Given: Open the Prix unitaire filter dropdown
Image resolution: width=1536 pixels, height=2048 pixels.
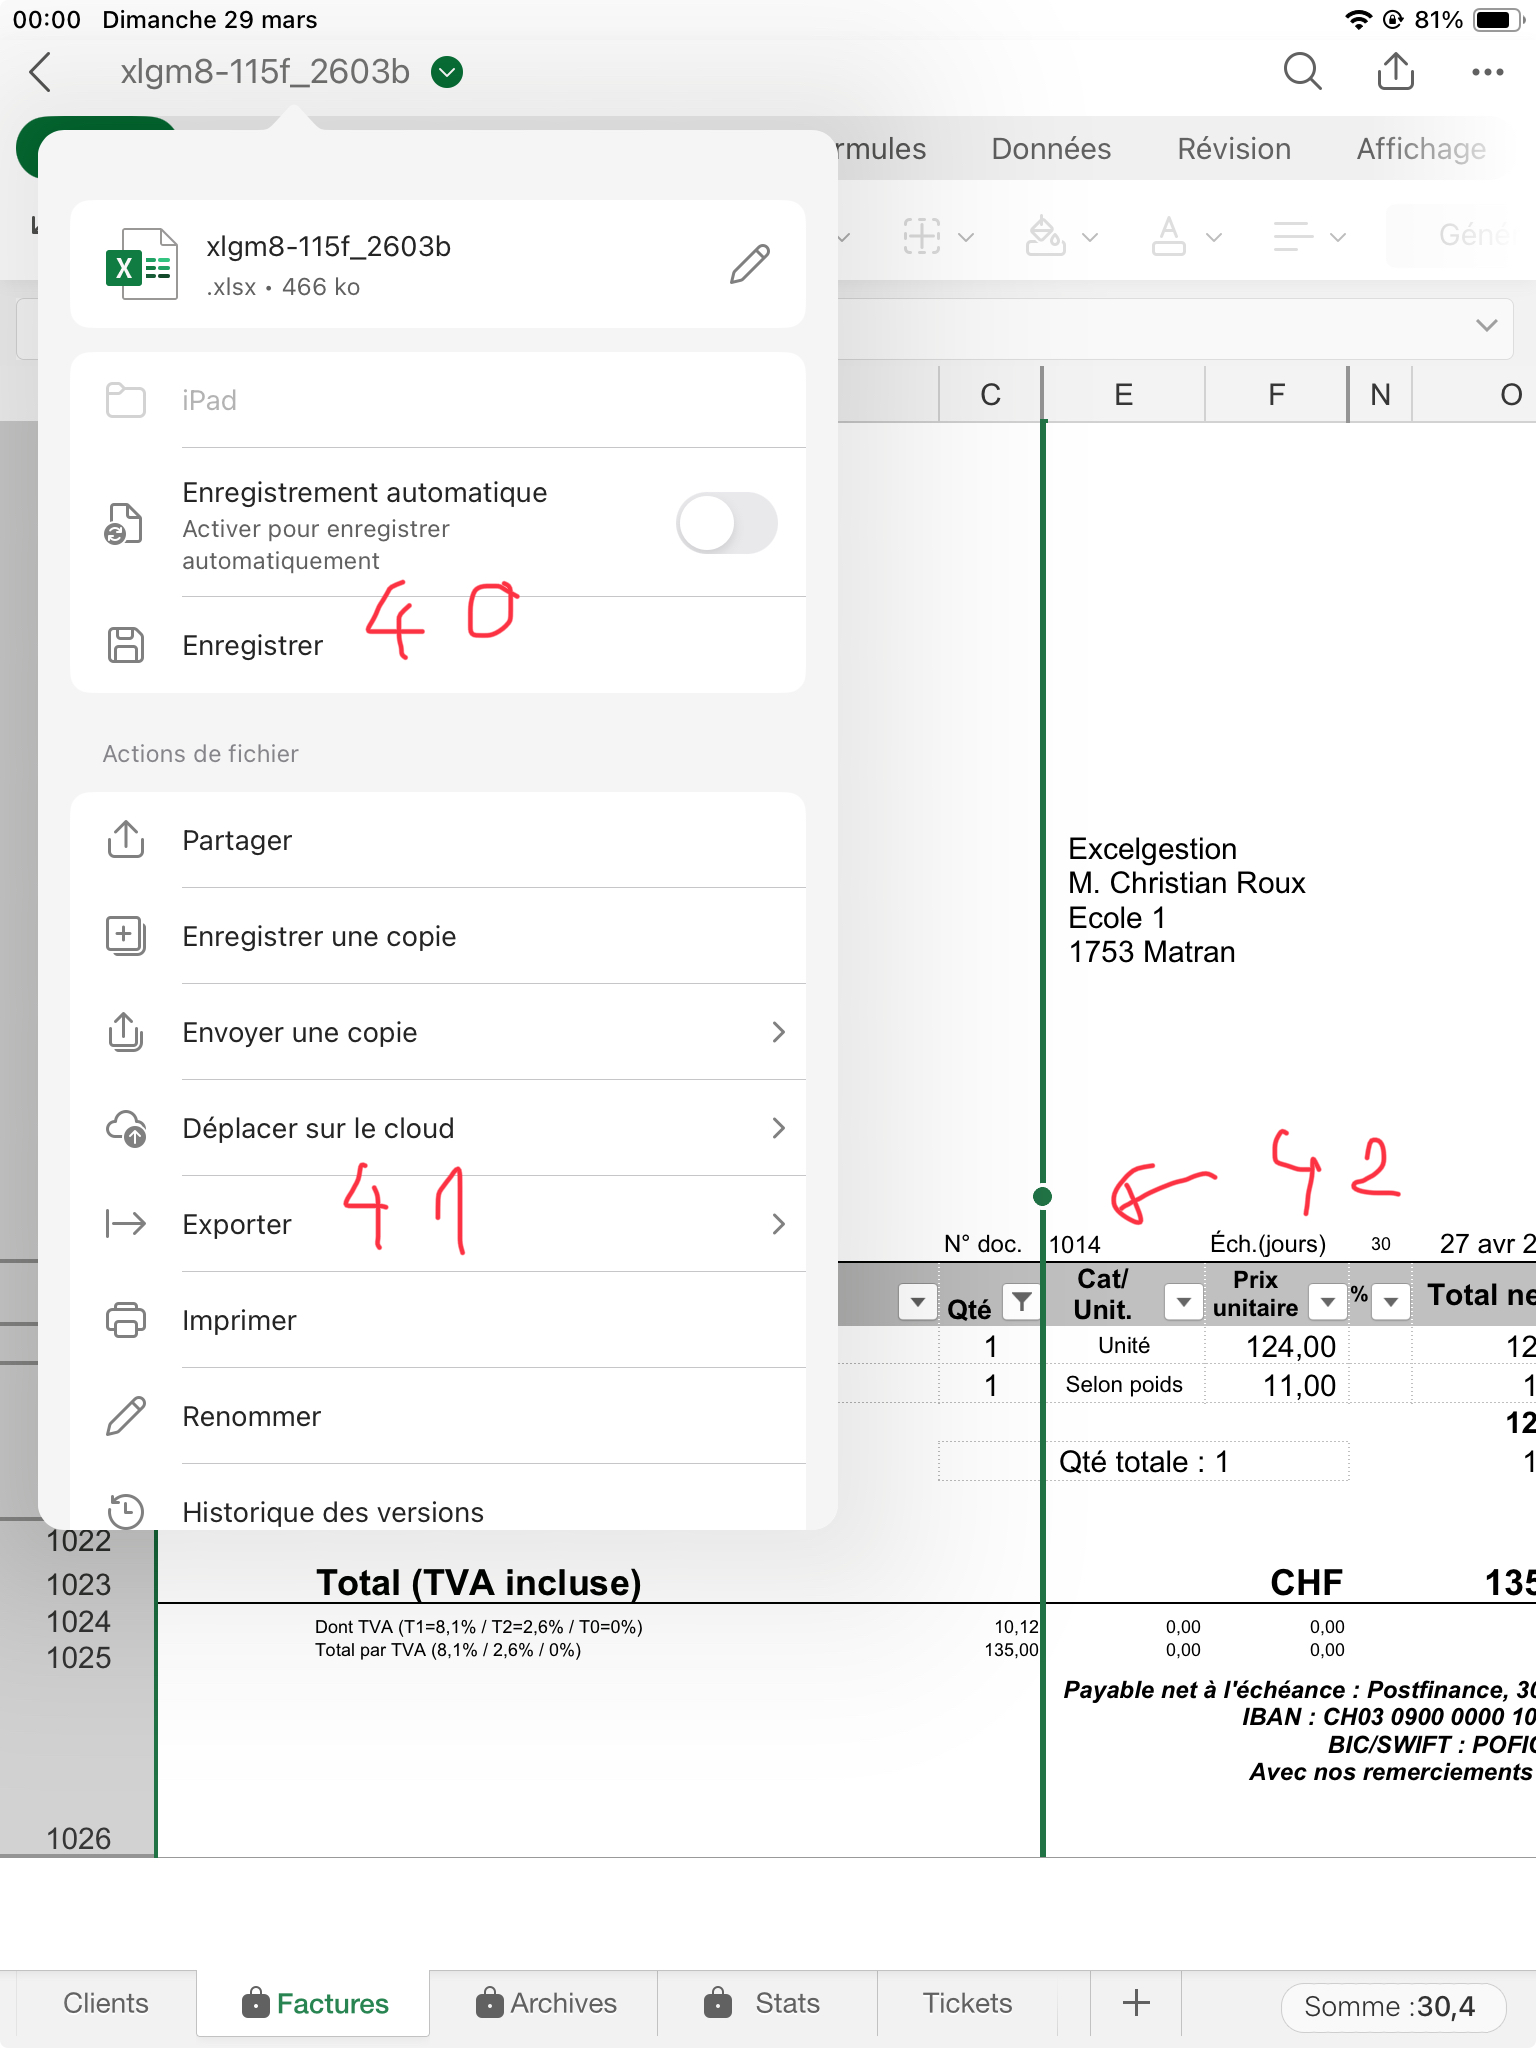Looking at the screenshot, I should [1327, 1301].
